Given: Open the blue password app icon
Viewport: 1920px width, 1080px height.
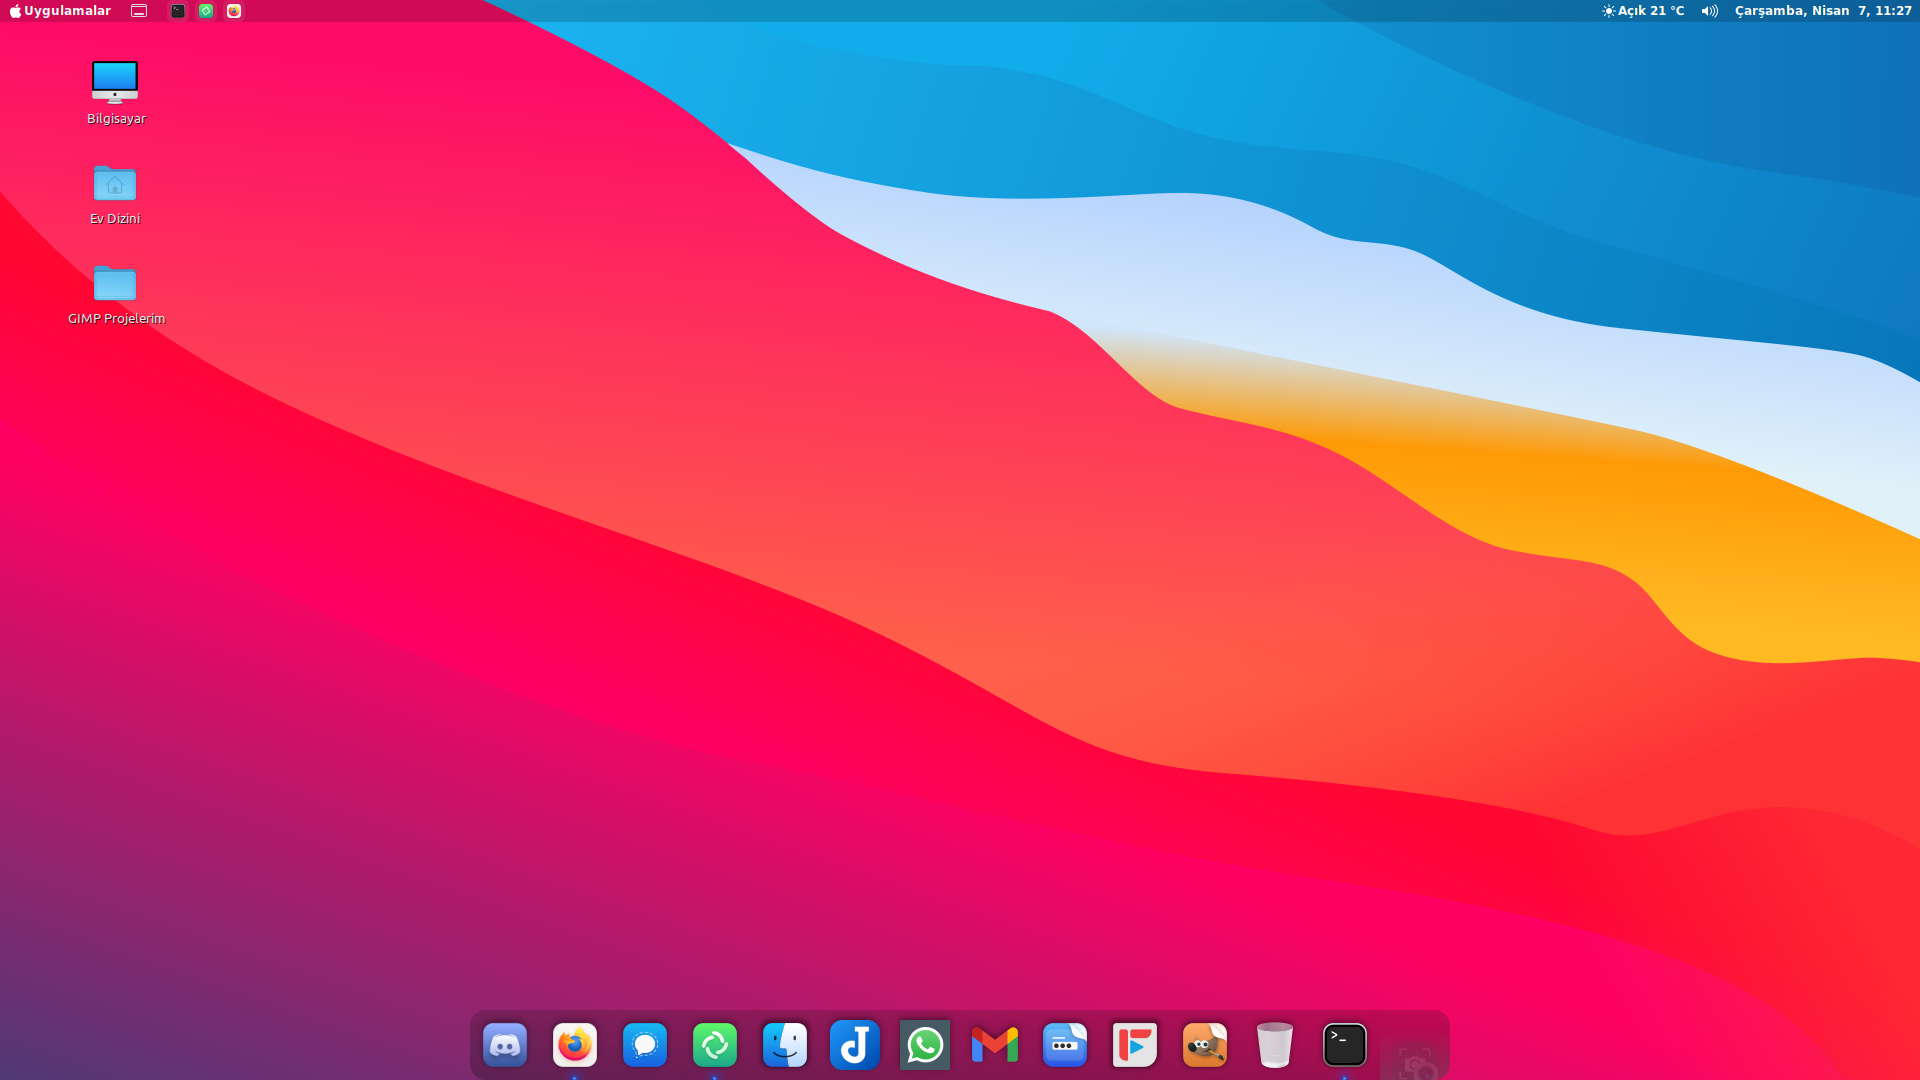Looking at the screenshot, I should [1065, 1045].
